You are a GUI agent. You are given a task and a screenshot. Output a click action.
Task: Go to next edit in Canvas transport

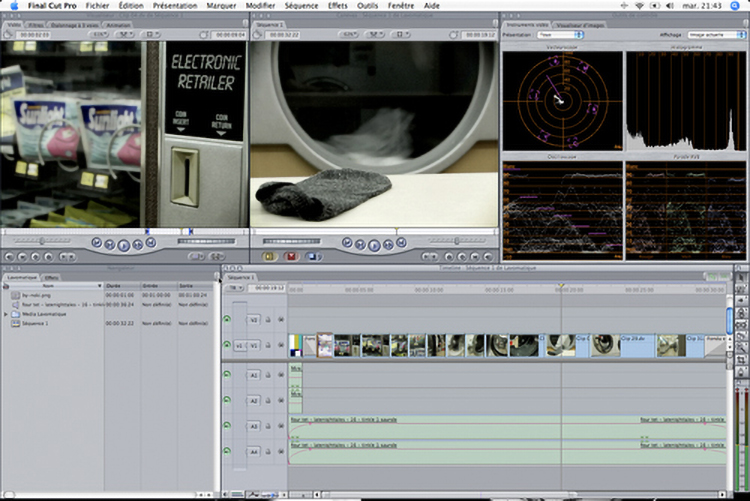[401, 243]
